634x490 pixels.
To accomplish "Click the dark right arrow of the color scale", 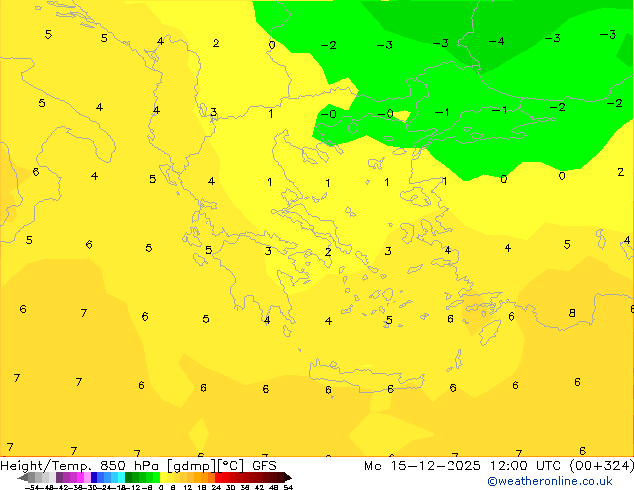I will [288, 477].
